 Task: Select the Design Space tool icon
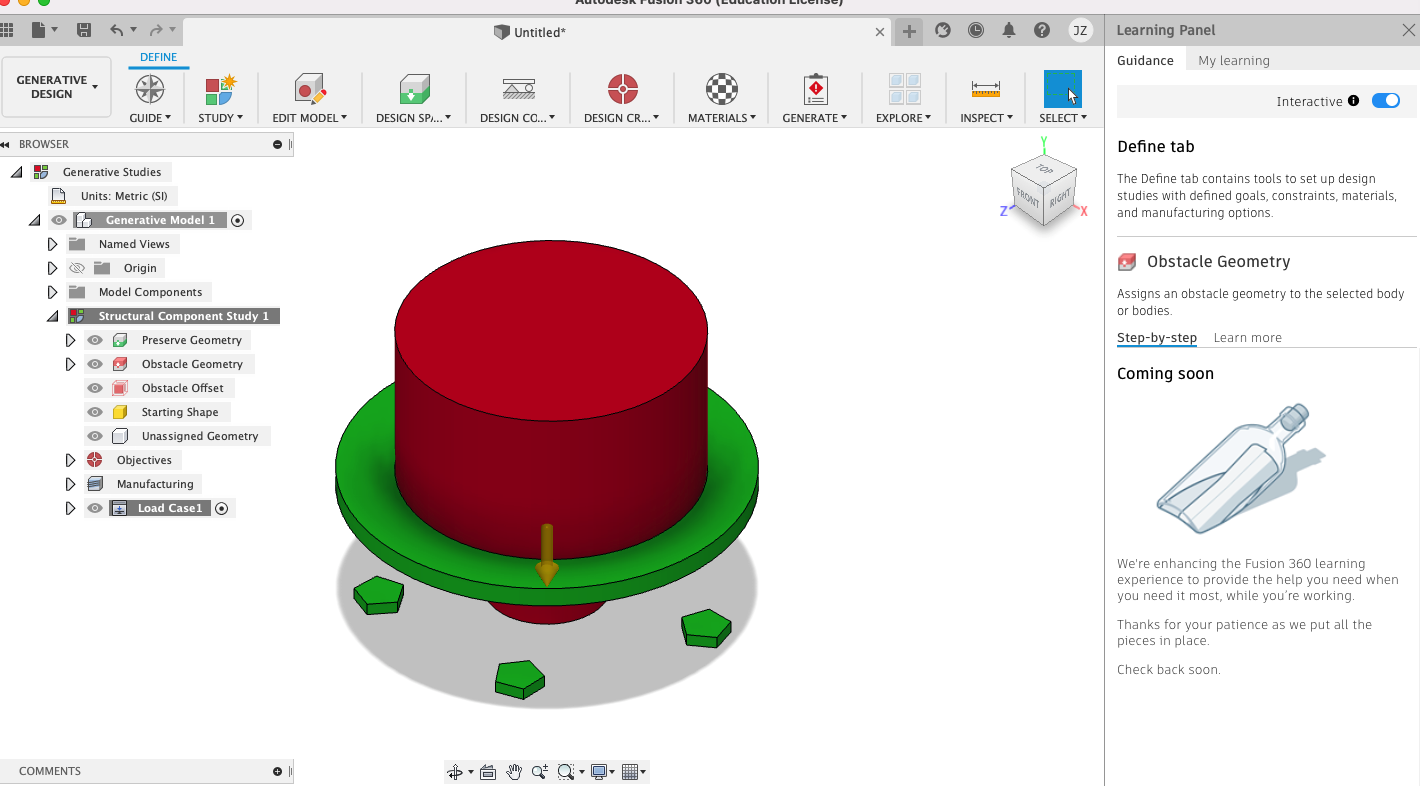coord(414,90)
